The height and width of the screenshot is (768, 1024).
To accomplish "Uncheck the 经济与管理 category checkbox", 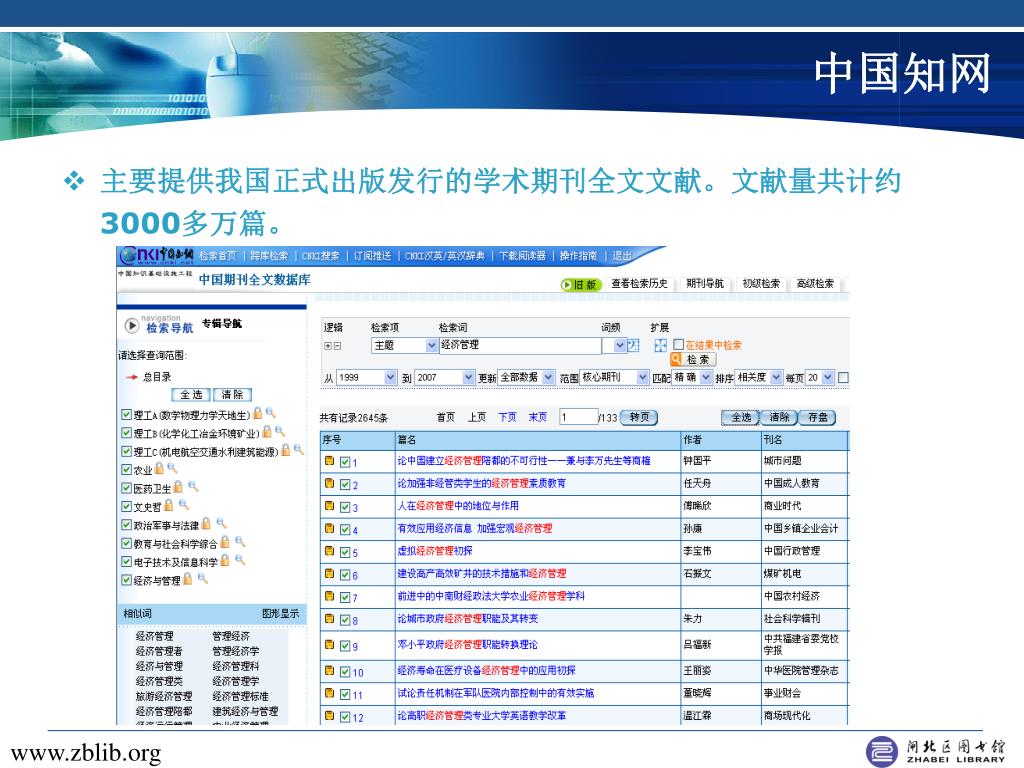I will click(x=127, y=579).
